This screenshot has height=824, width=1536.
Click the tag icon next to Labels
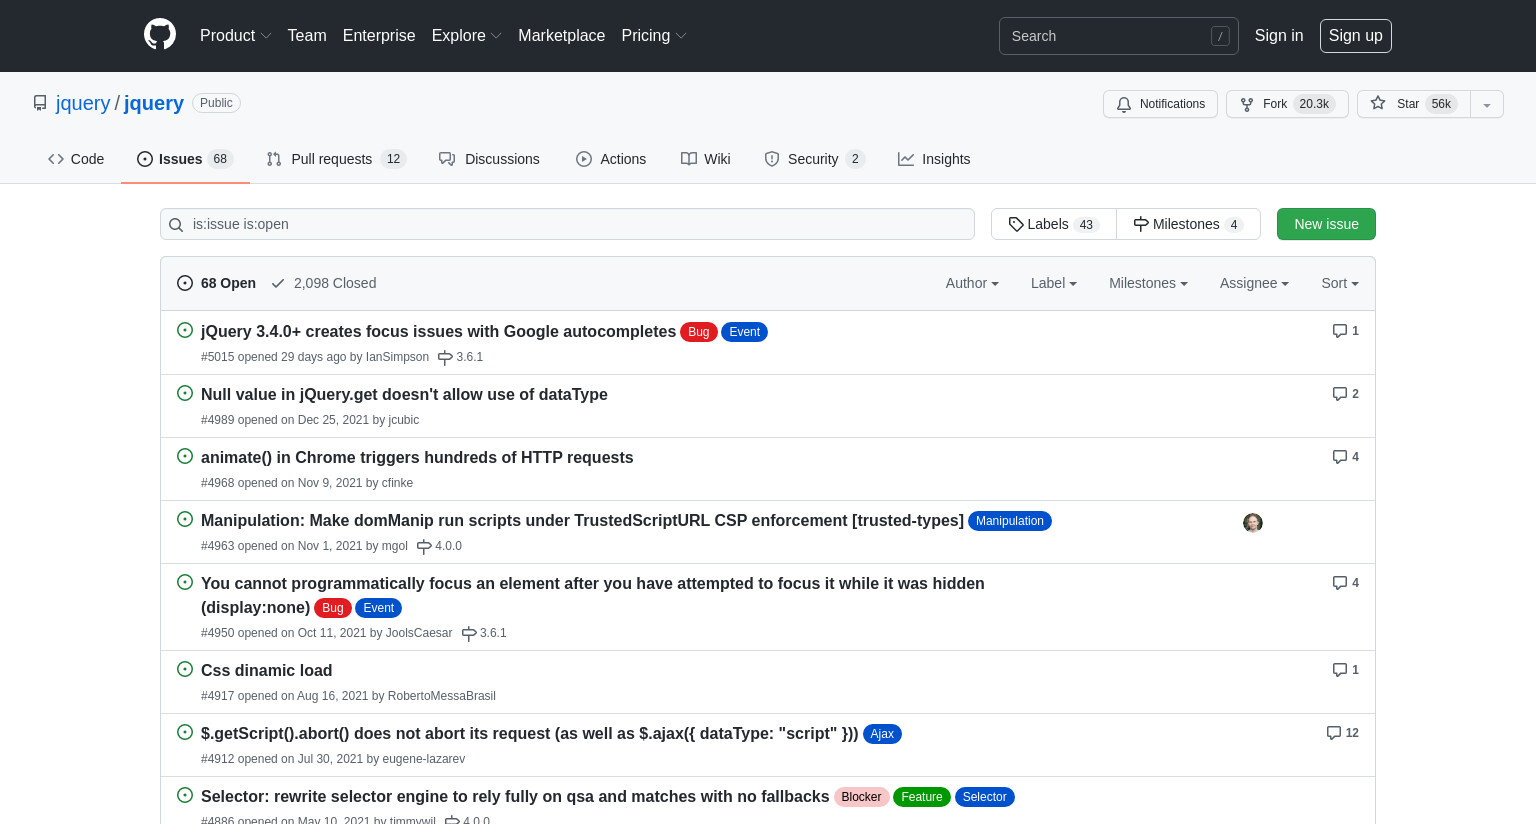pyautogui.click(x=1016, y=224)
